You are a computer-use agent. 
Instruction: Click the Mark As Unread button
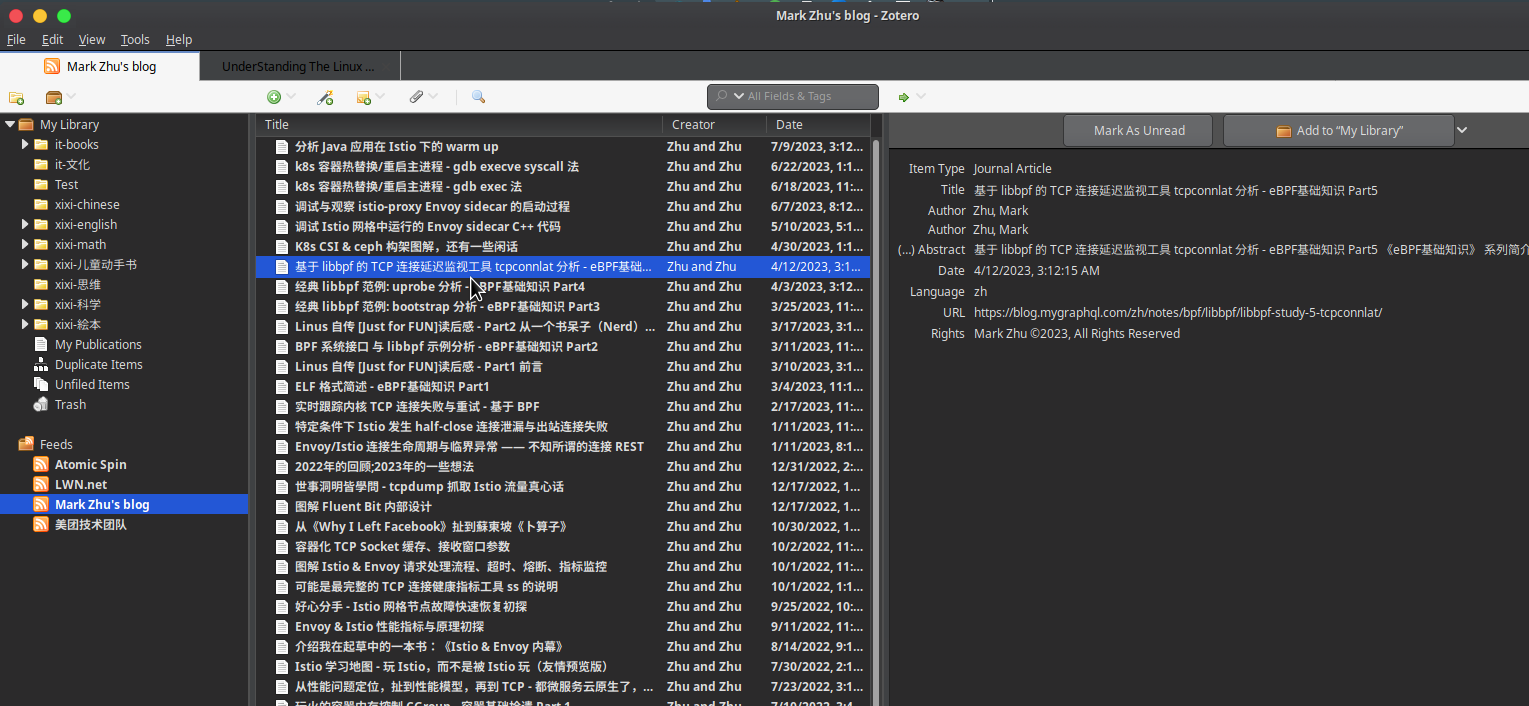[x=1138, y=130]
